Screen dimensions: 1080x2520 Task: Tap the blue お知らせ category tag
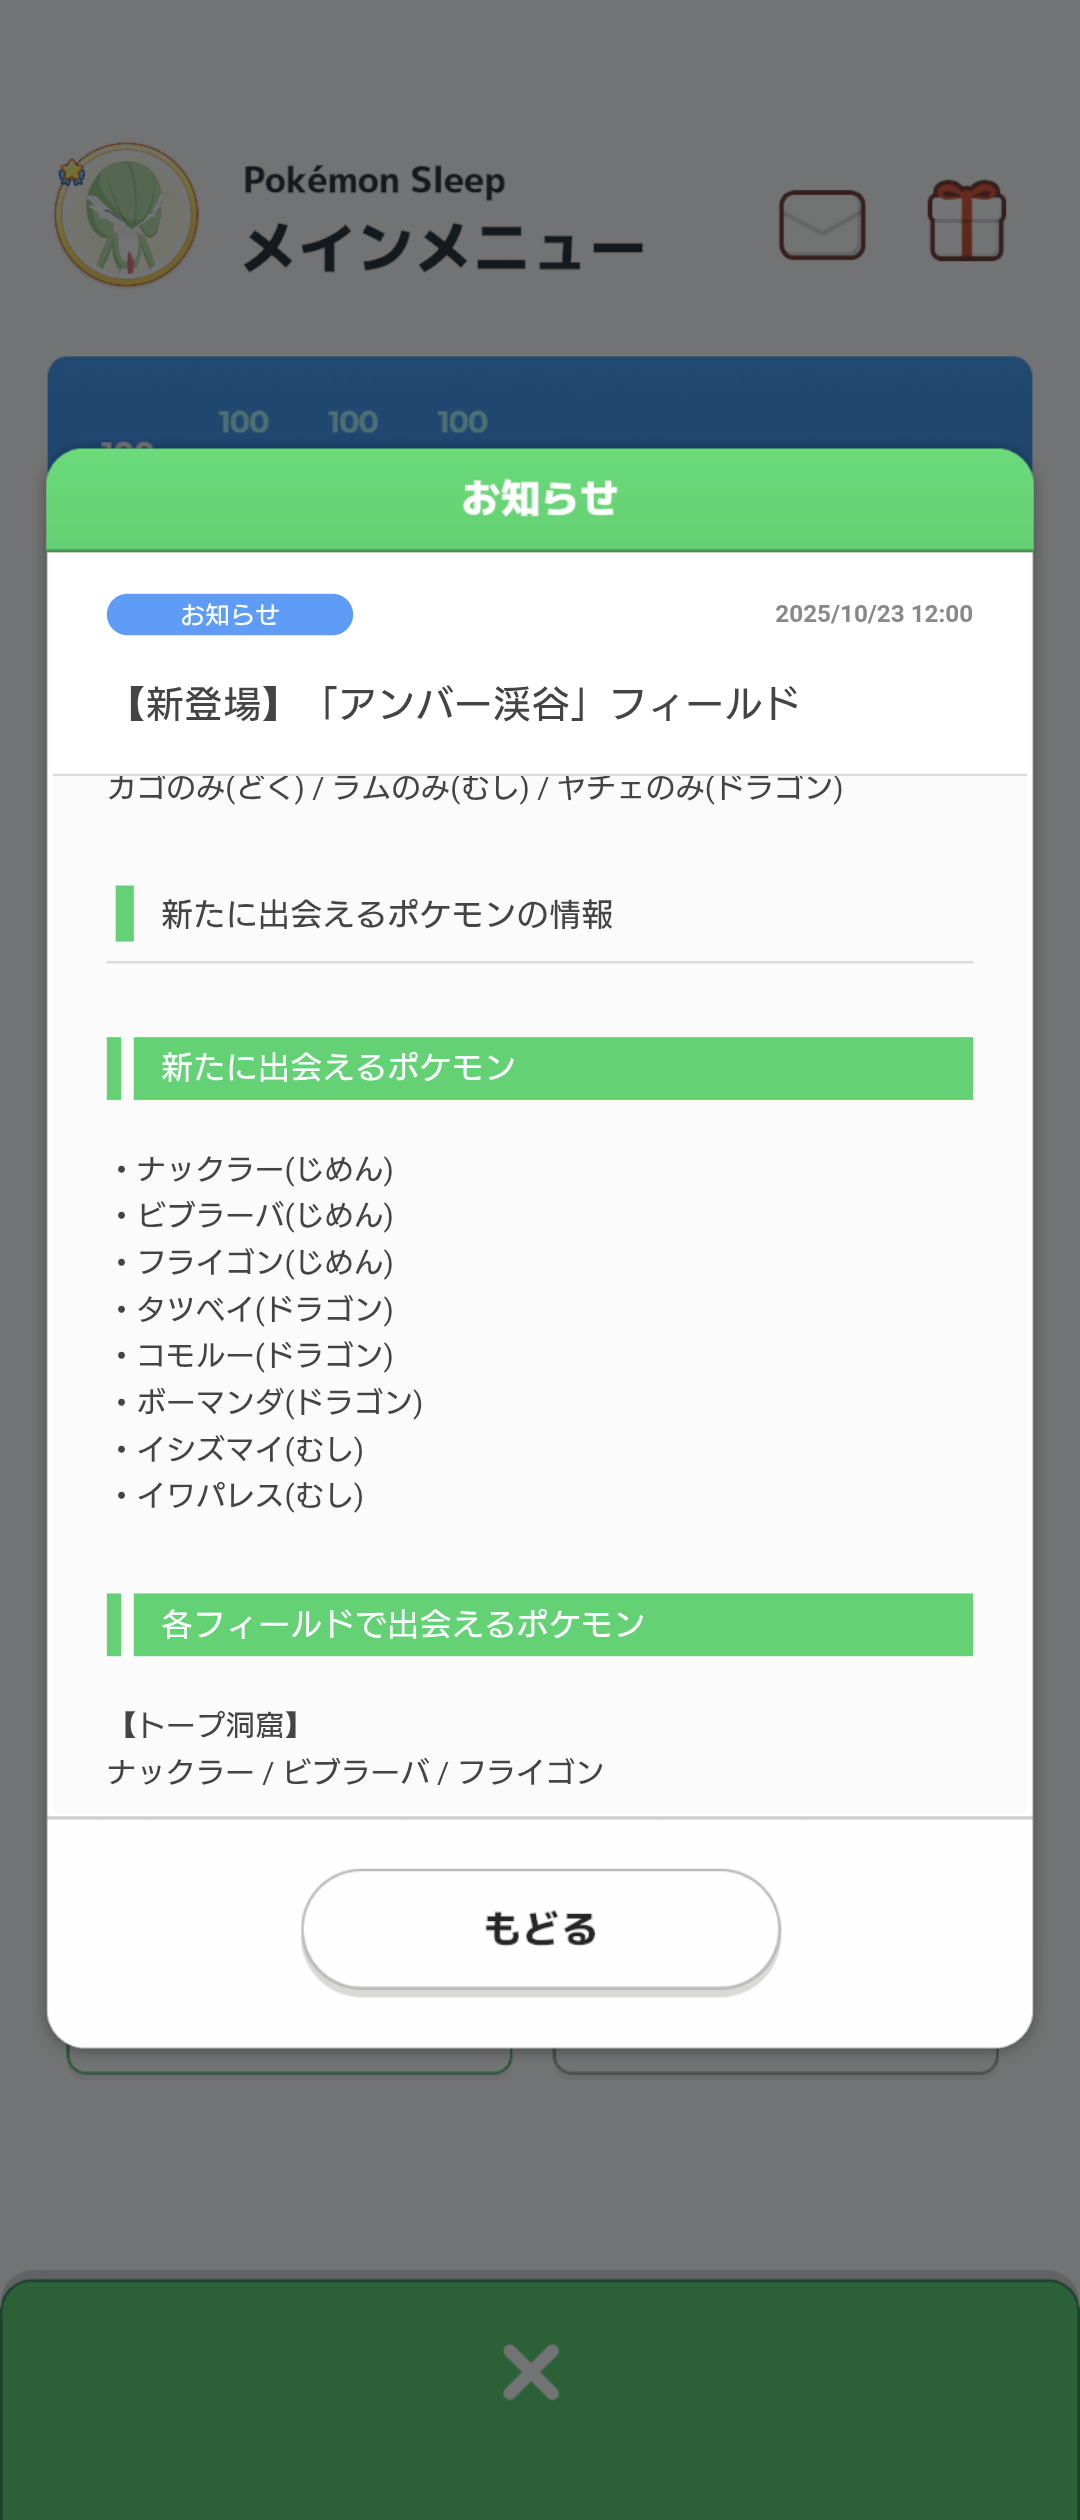(230, 614)
